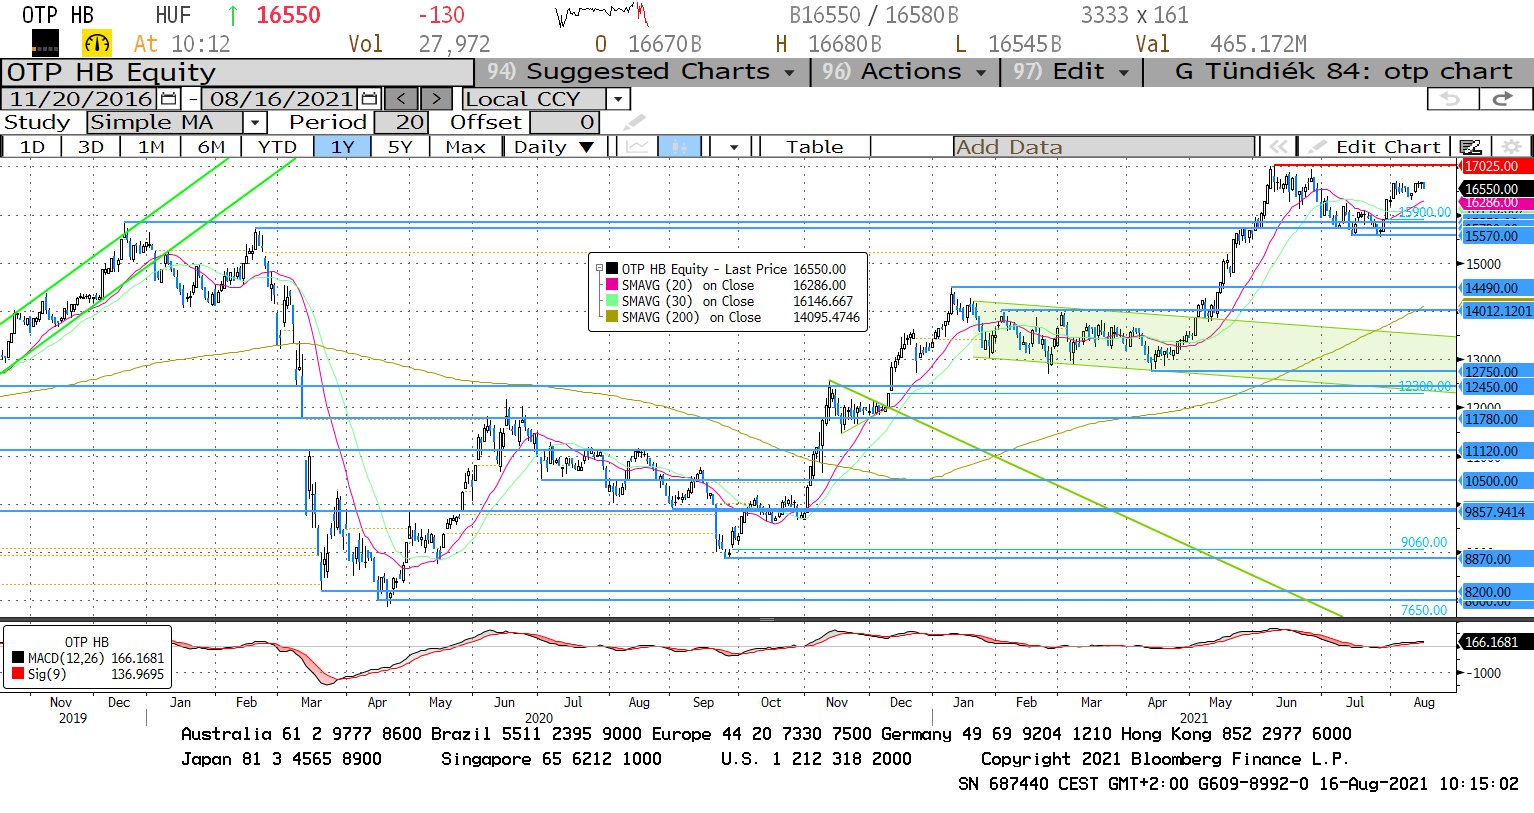Click the 7650.00 annotation label
The image size is (1534, 813).
point(1424,610)
